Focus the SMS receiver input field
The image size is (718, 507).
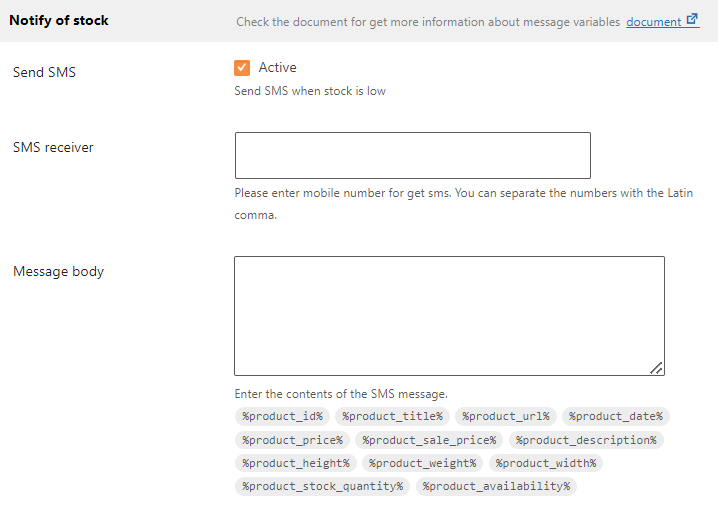413,155
